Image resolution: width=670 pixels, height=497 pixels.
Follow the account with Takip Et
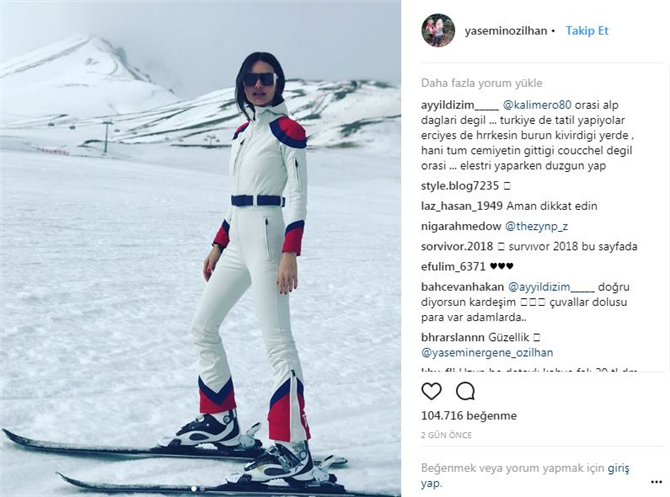tap(587, 31)
